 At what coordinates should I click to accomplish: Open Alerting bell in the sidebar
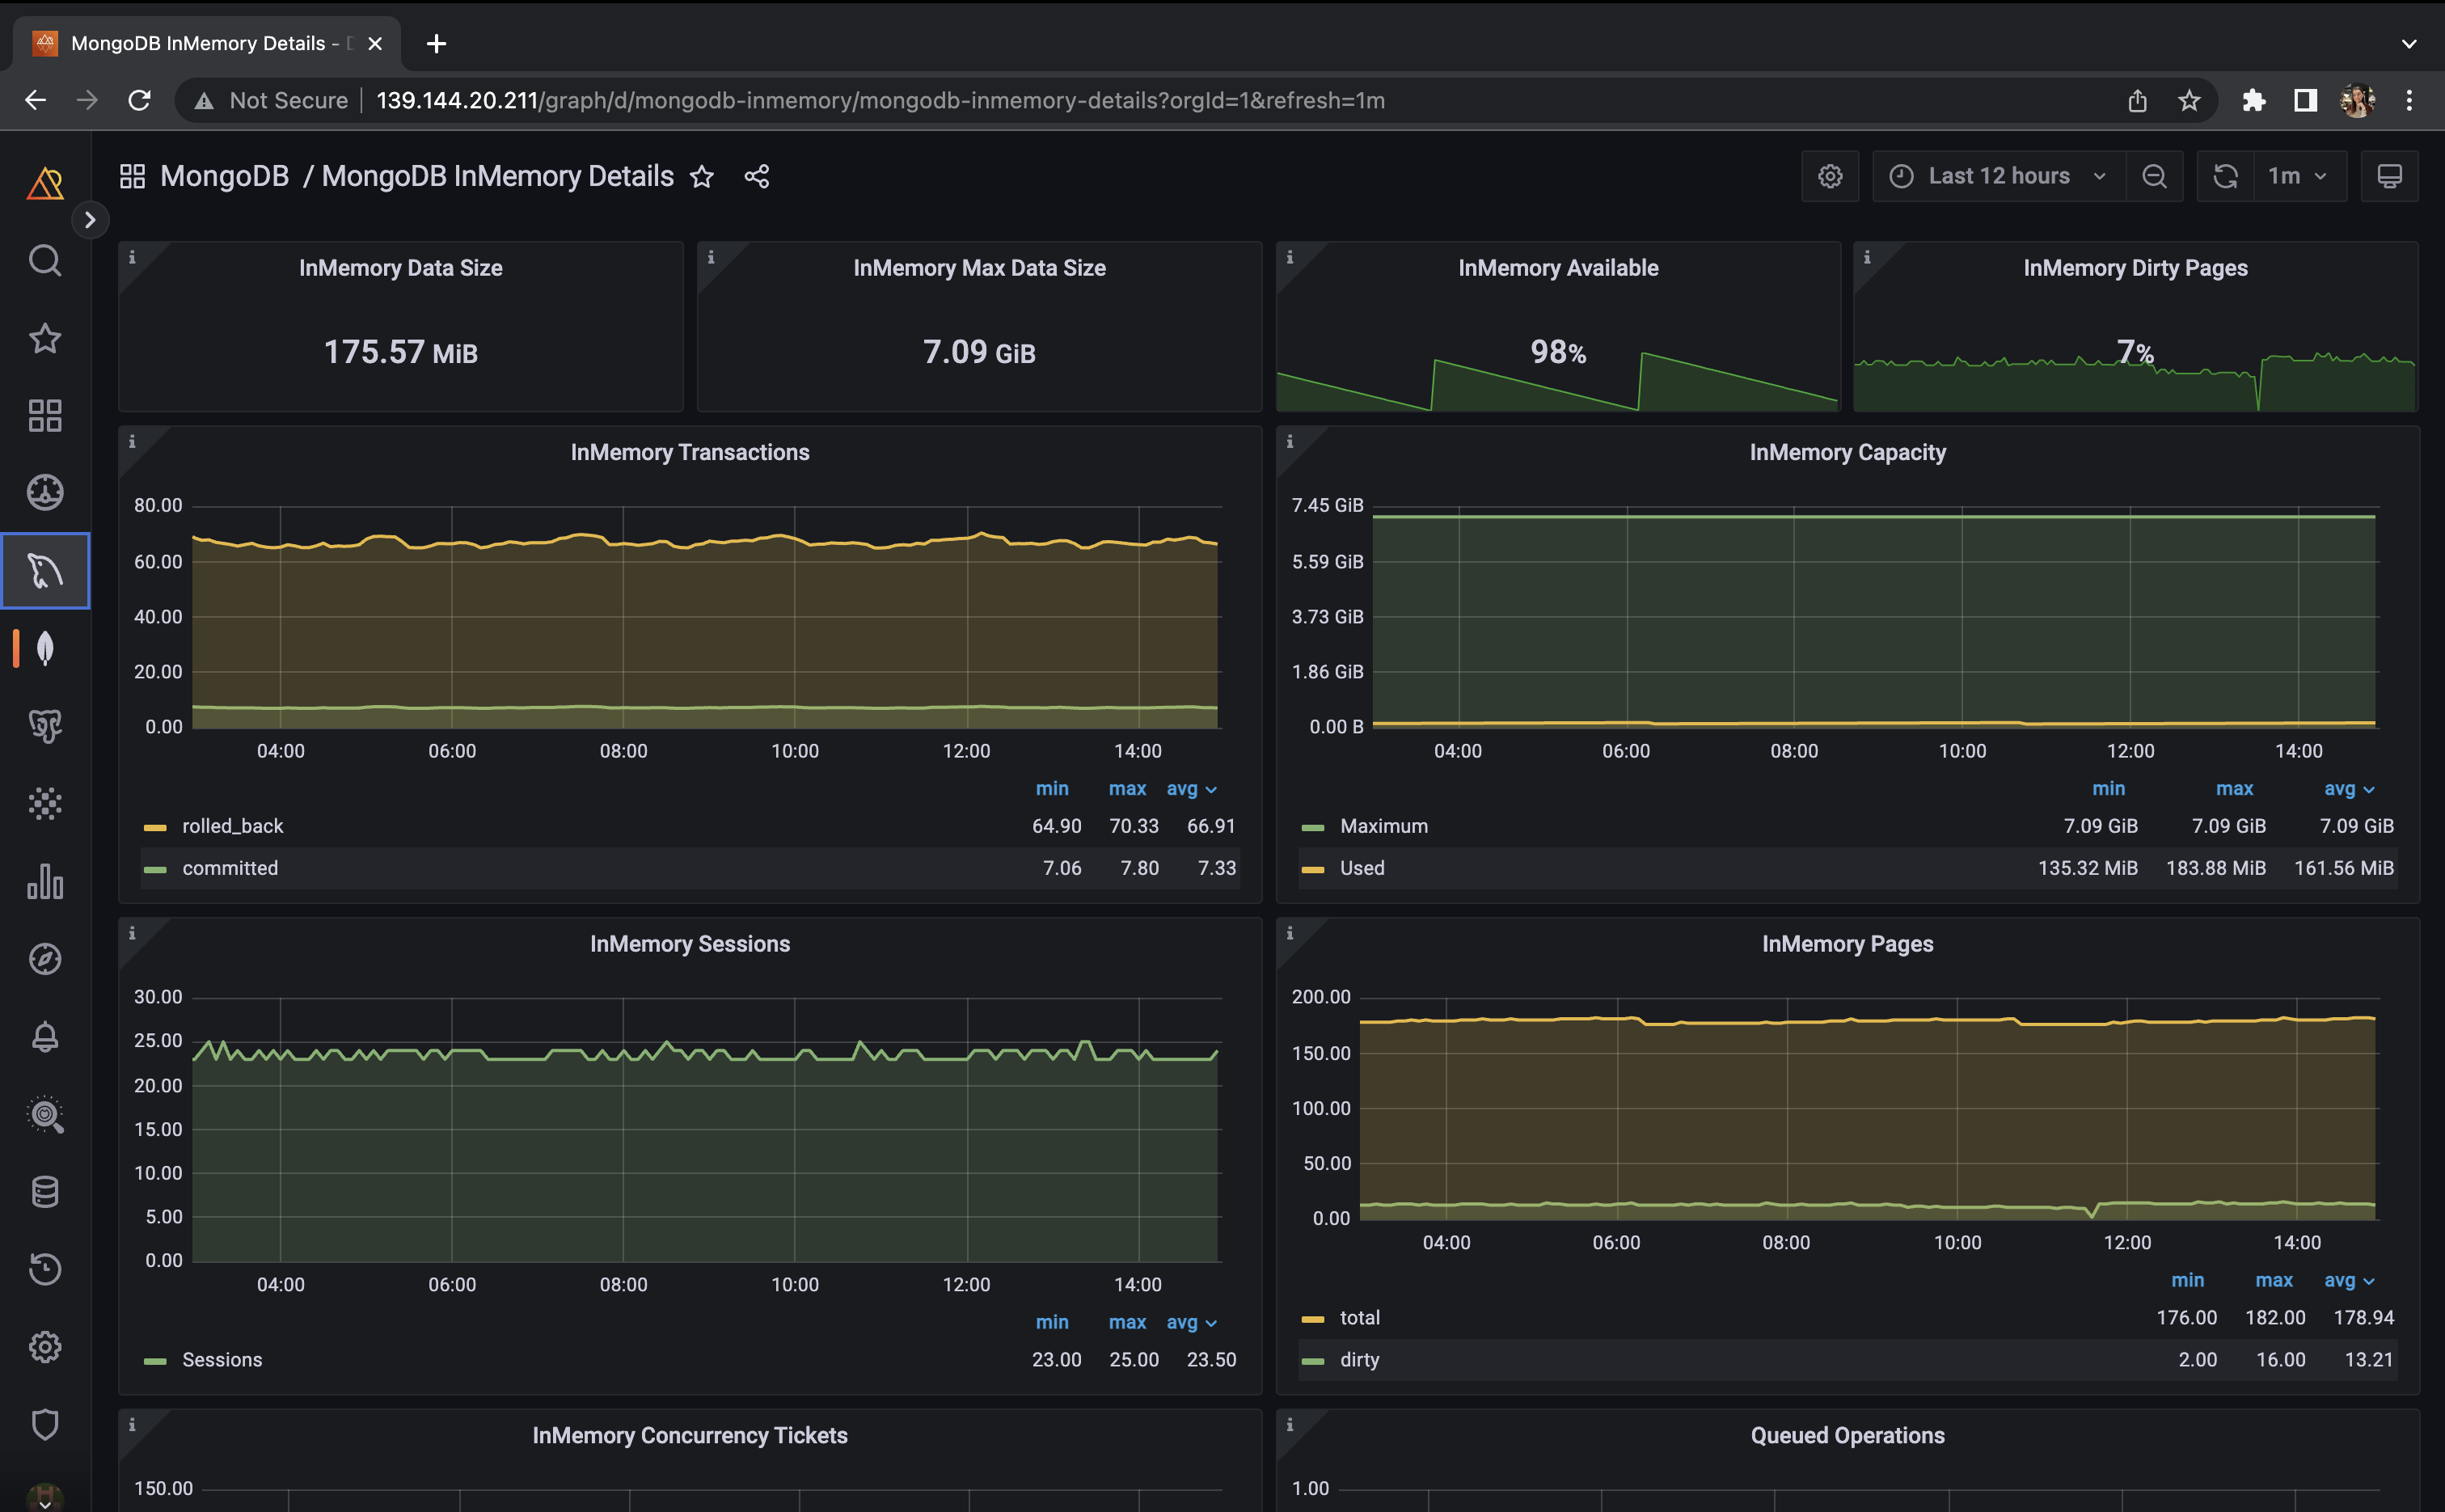(45, 1037)
